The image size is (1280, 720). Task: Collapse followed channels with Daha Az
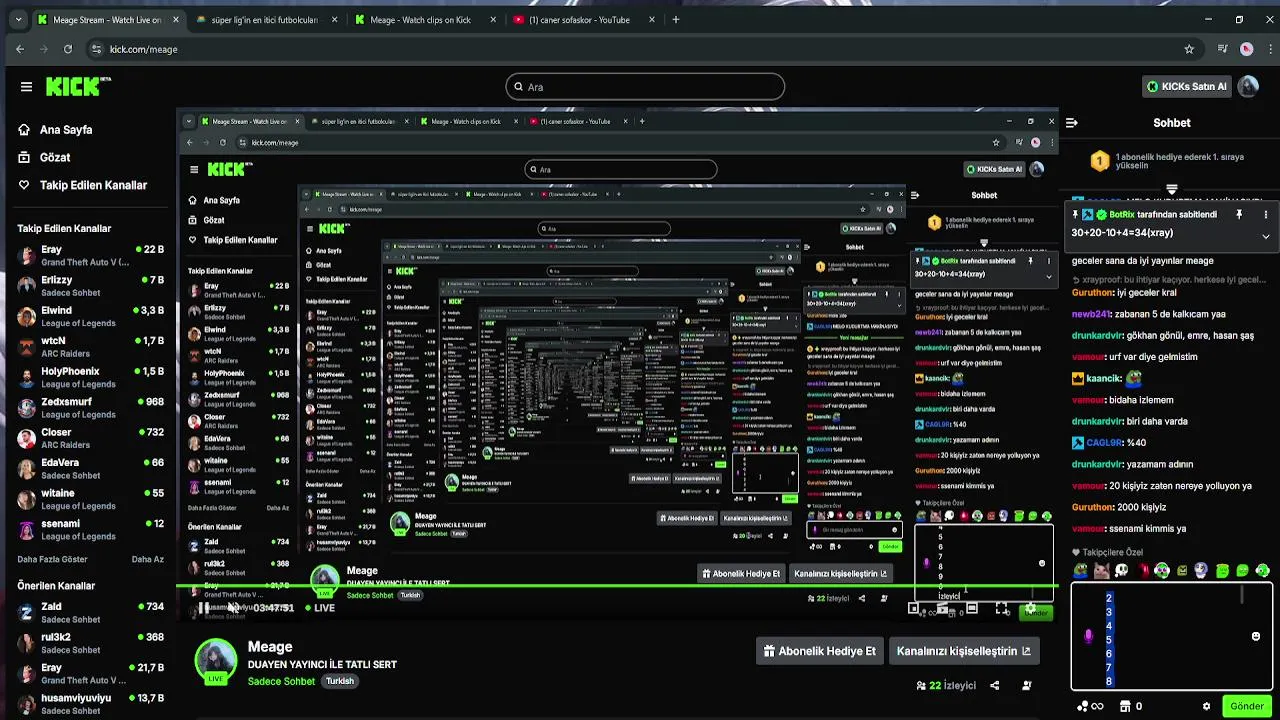[147, 559]
